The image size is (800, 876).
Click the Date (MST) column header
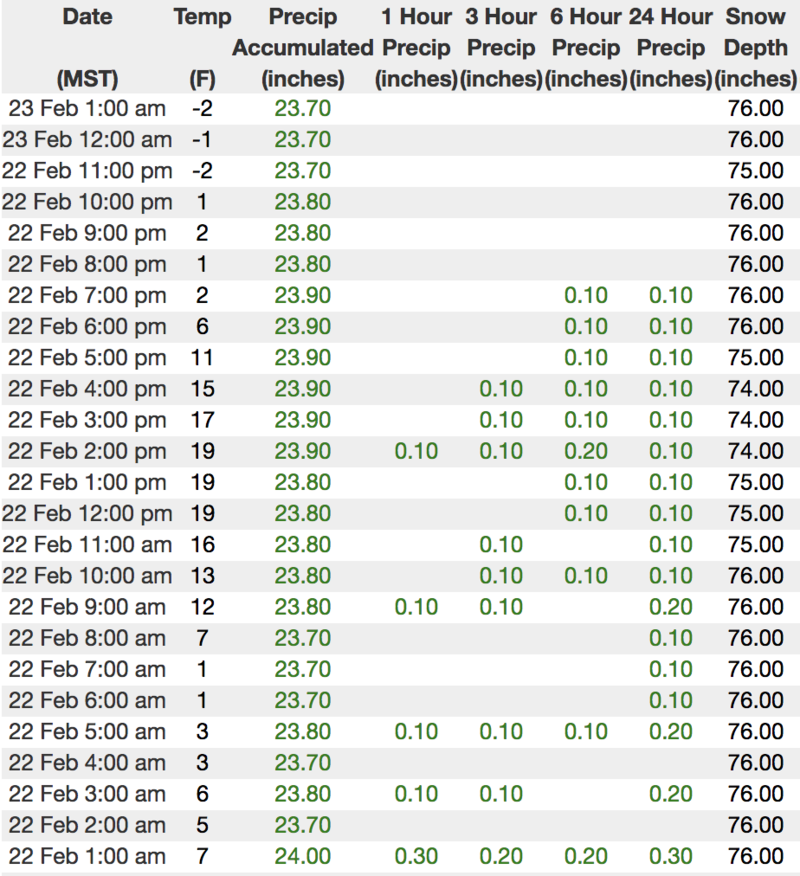tap(87, 47)
